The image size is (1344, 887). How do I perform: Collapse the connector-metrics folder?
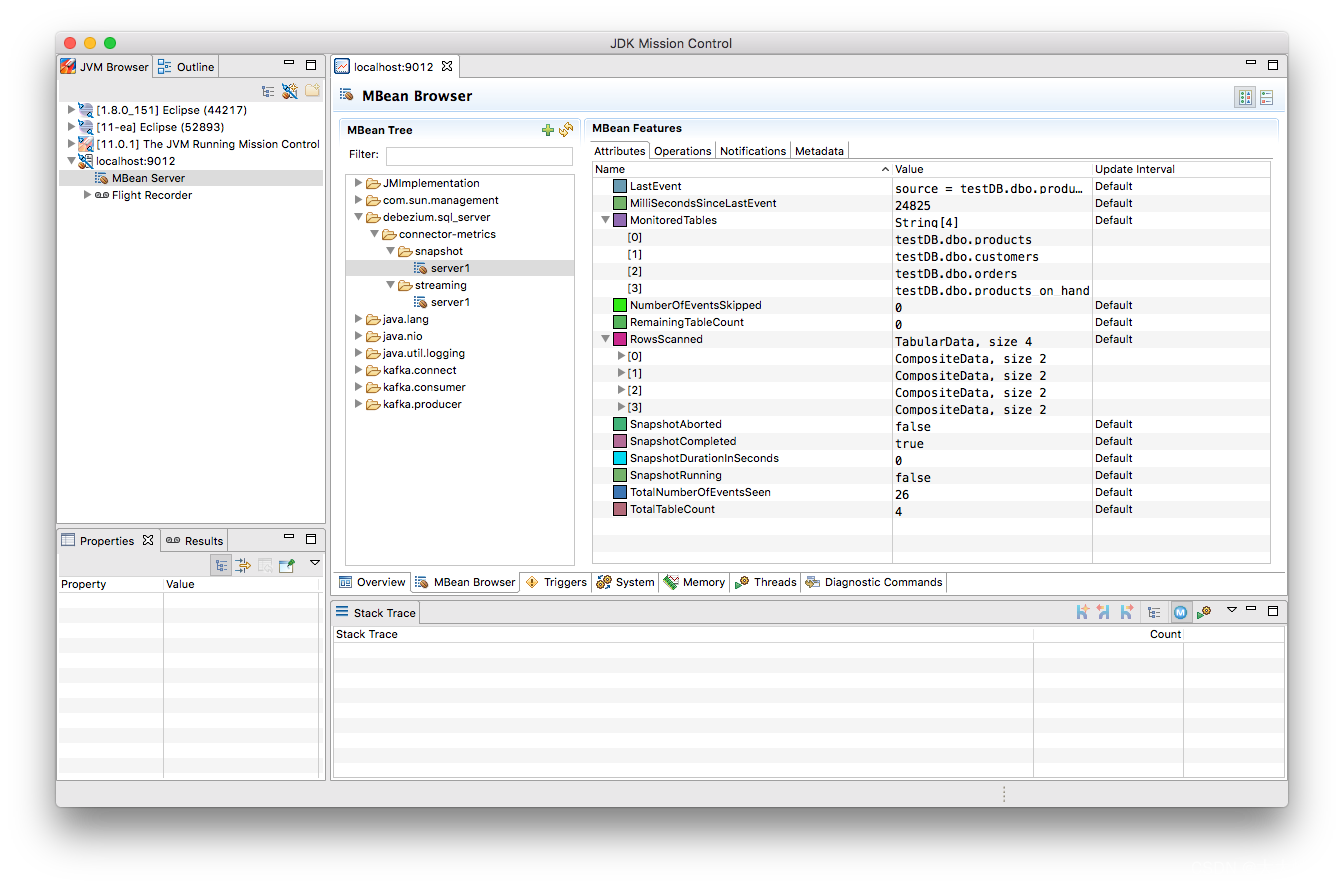point(375,234)
